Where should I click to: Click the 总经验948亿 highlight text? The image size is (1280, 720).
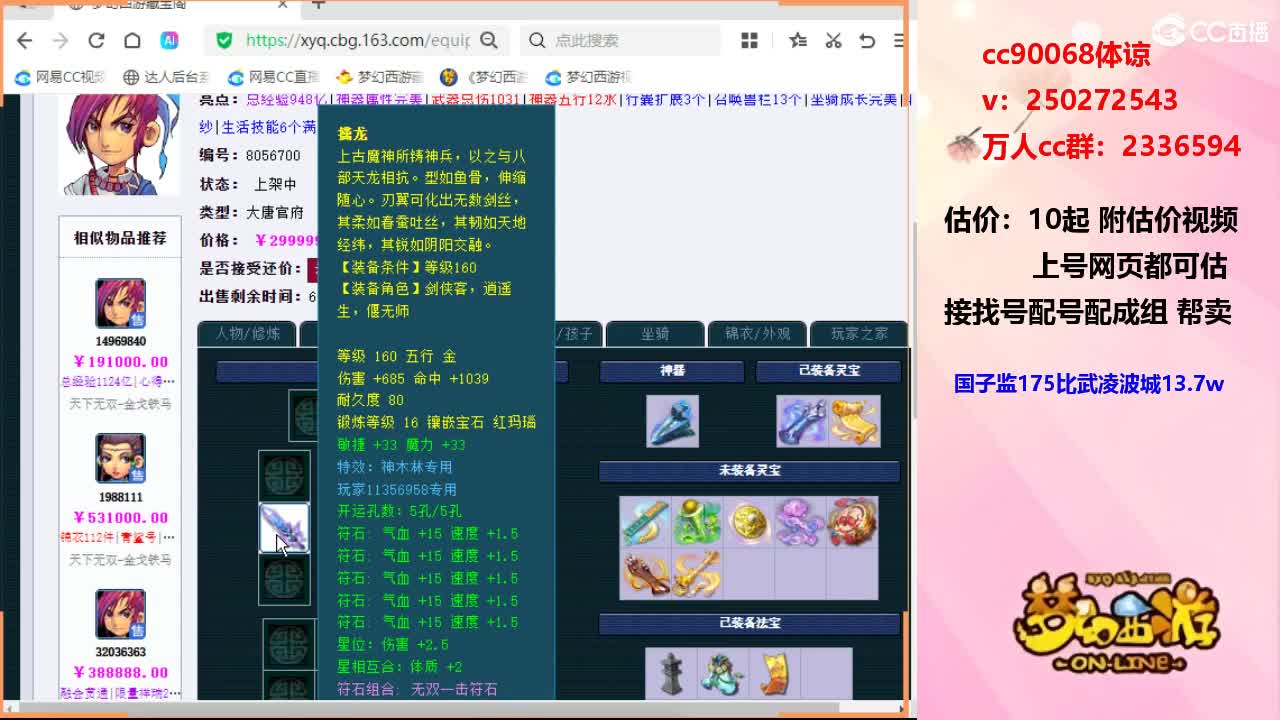(x=286, y=100)
